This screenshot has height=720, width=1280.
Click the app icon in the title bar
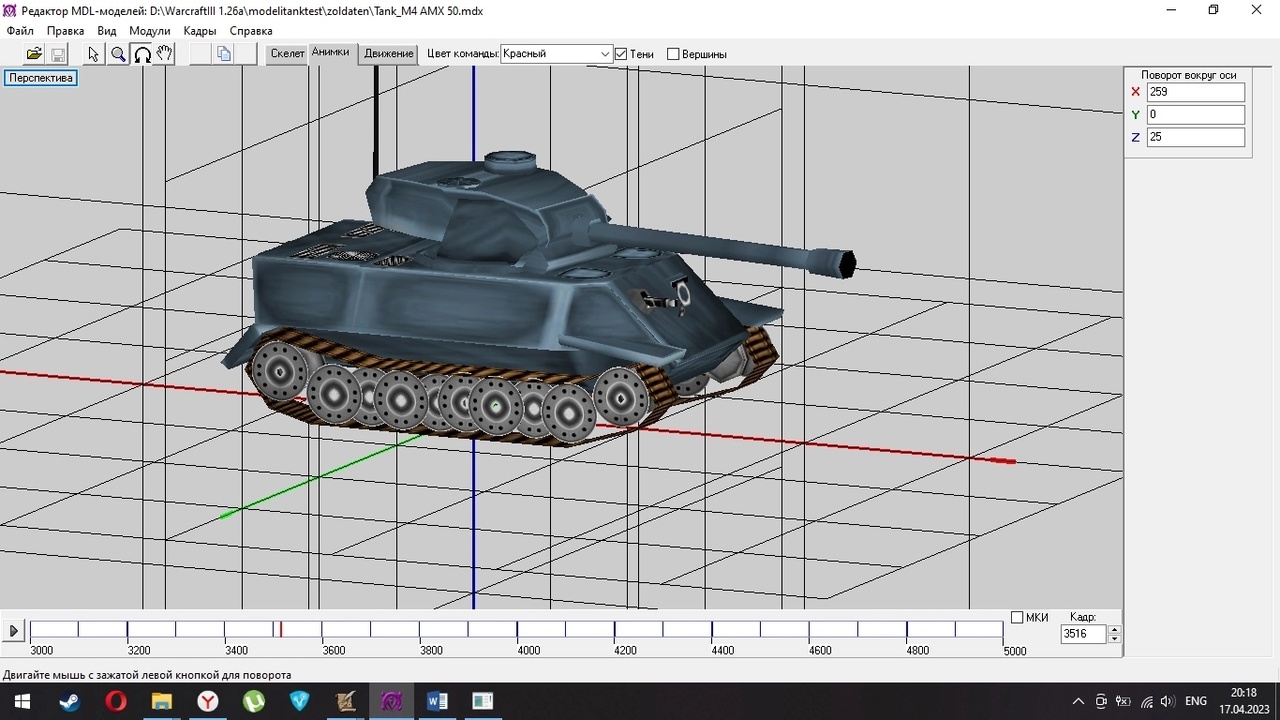point(10,10)
